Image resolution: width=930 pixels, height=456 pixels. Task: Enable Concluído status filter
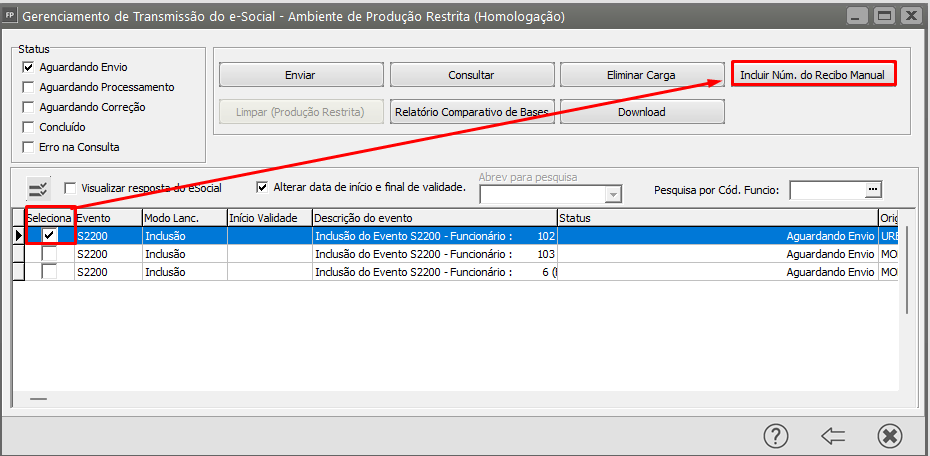27,127
